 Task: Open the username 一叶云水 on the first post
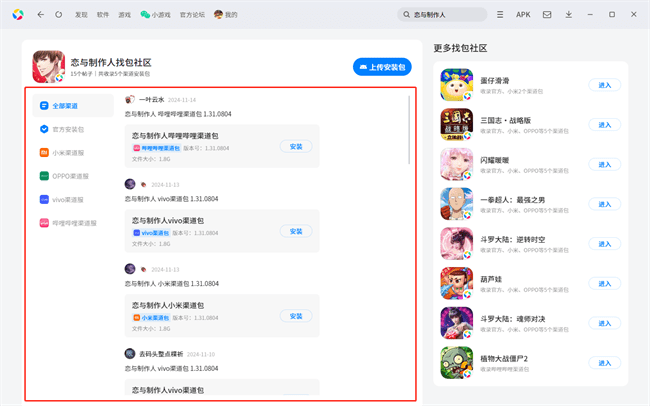152,100
